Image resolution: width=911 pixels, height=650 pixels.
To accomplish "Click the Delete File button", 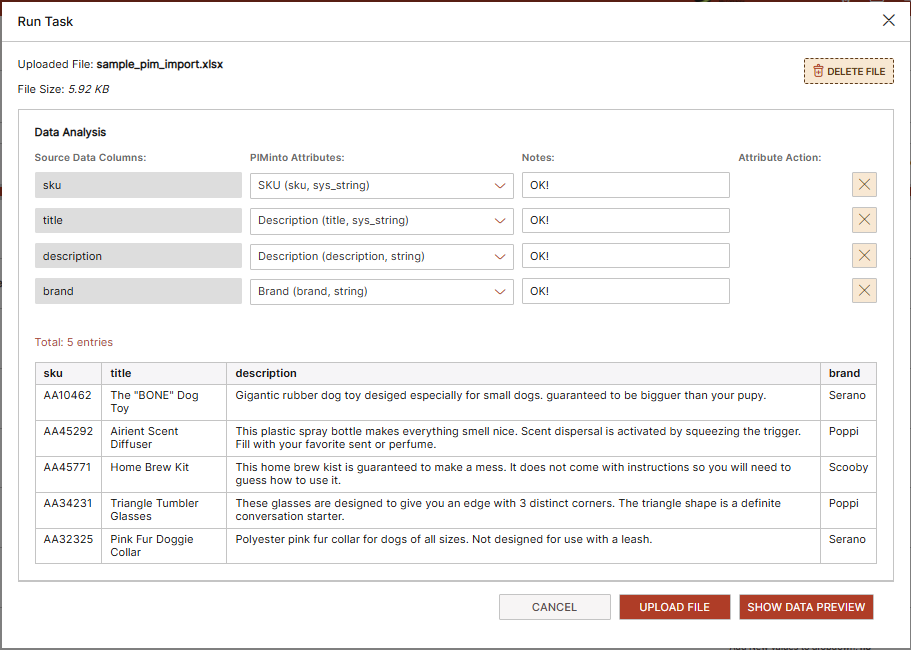I will coord(848,72).
